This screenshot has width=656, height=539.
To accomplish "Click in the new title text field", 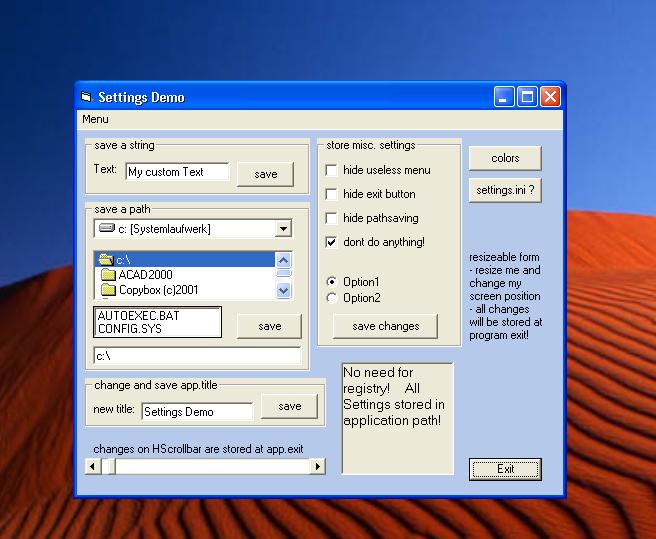I will click(x=197, y=411).
